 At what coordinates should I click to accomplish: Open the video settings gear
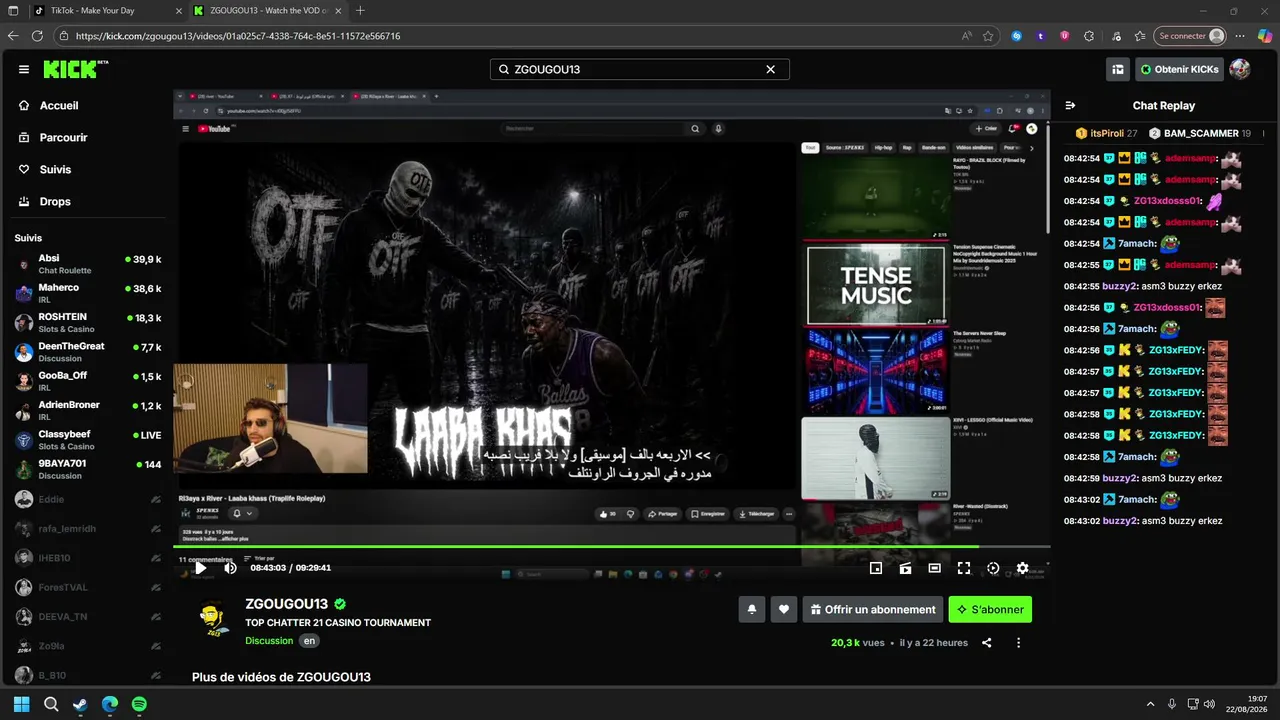(1022, 568)
